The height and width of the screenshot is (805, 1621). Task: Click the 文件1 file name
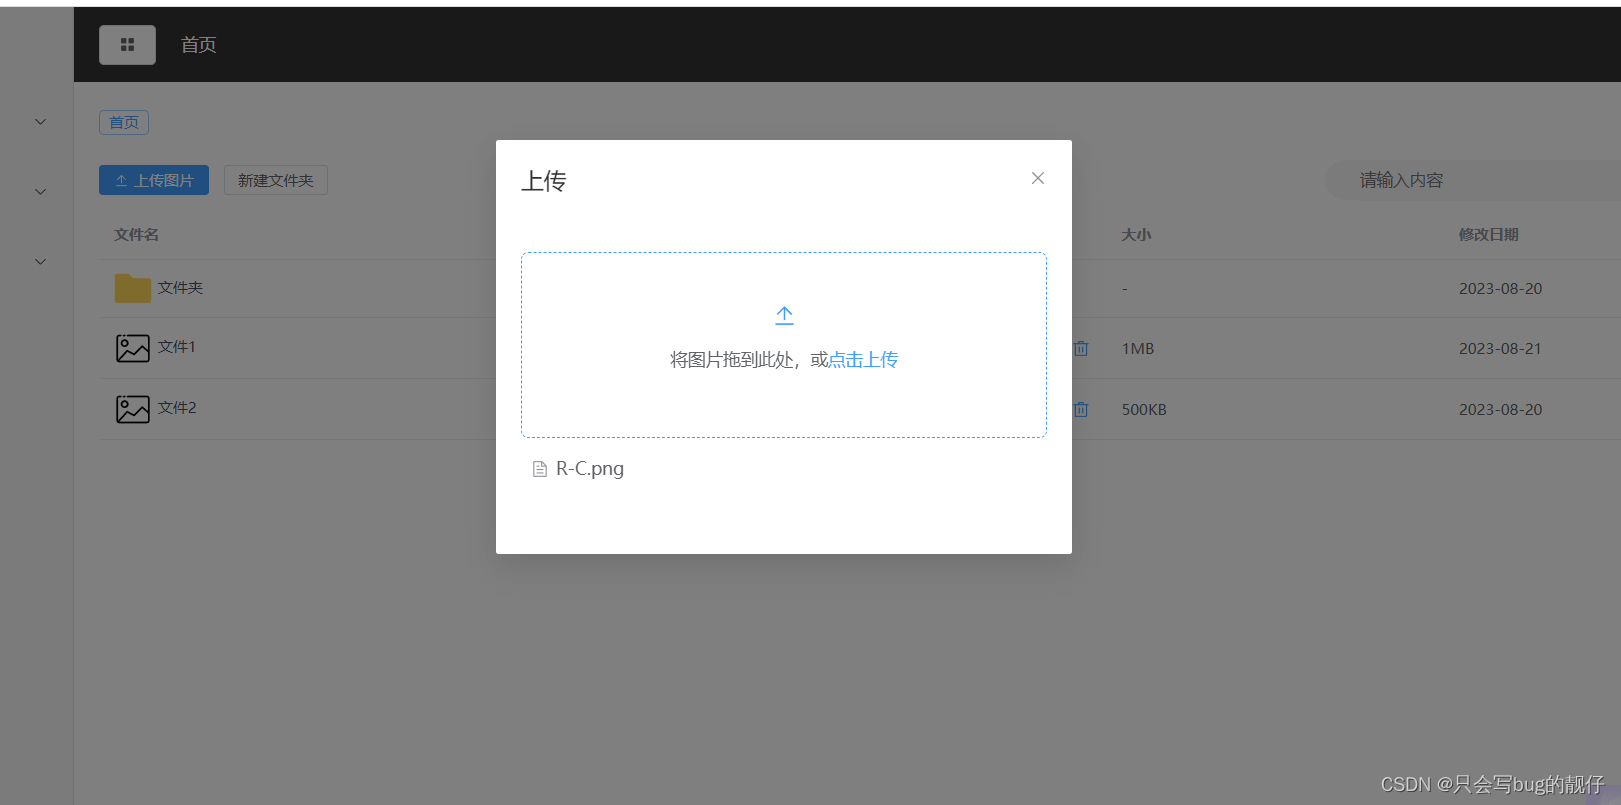[177, 347]
